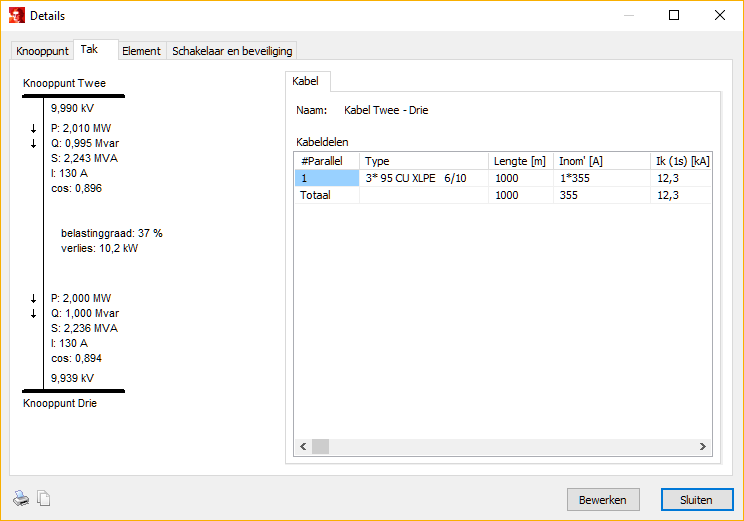This screenshot has width=744, height=521.
Task: Go to Schakelaar en beveiliging tab
Action: [232, 51]
